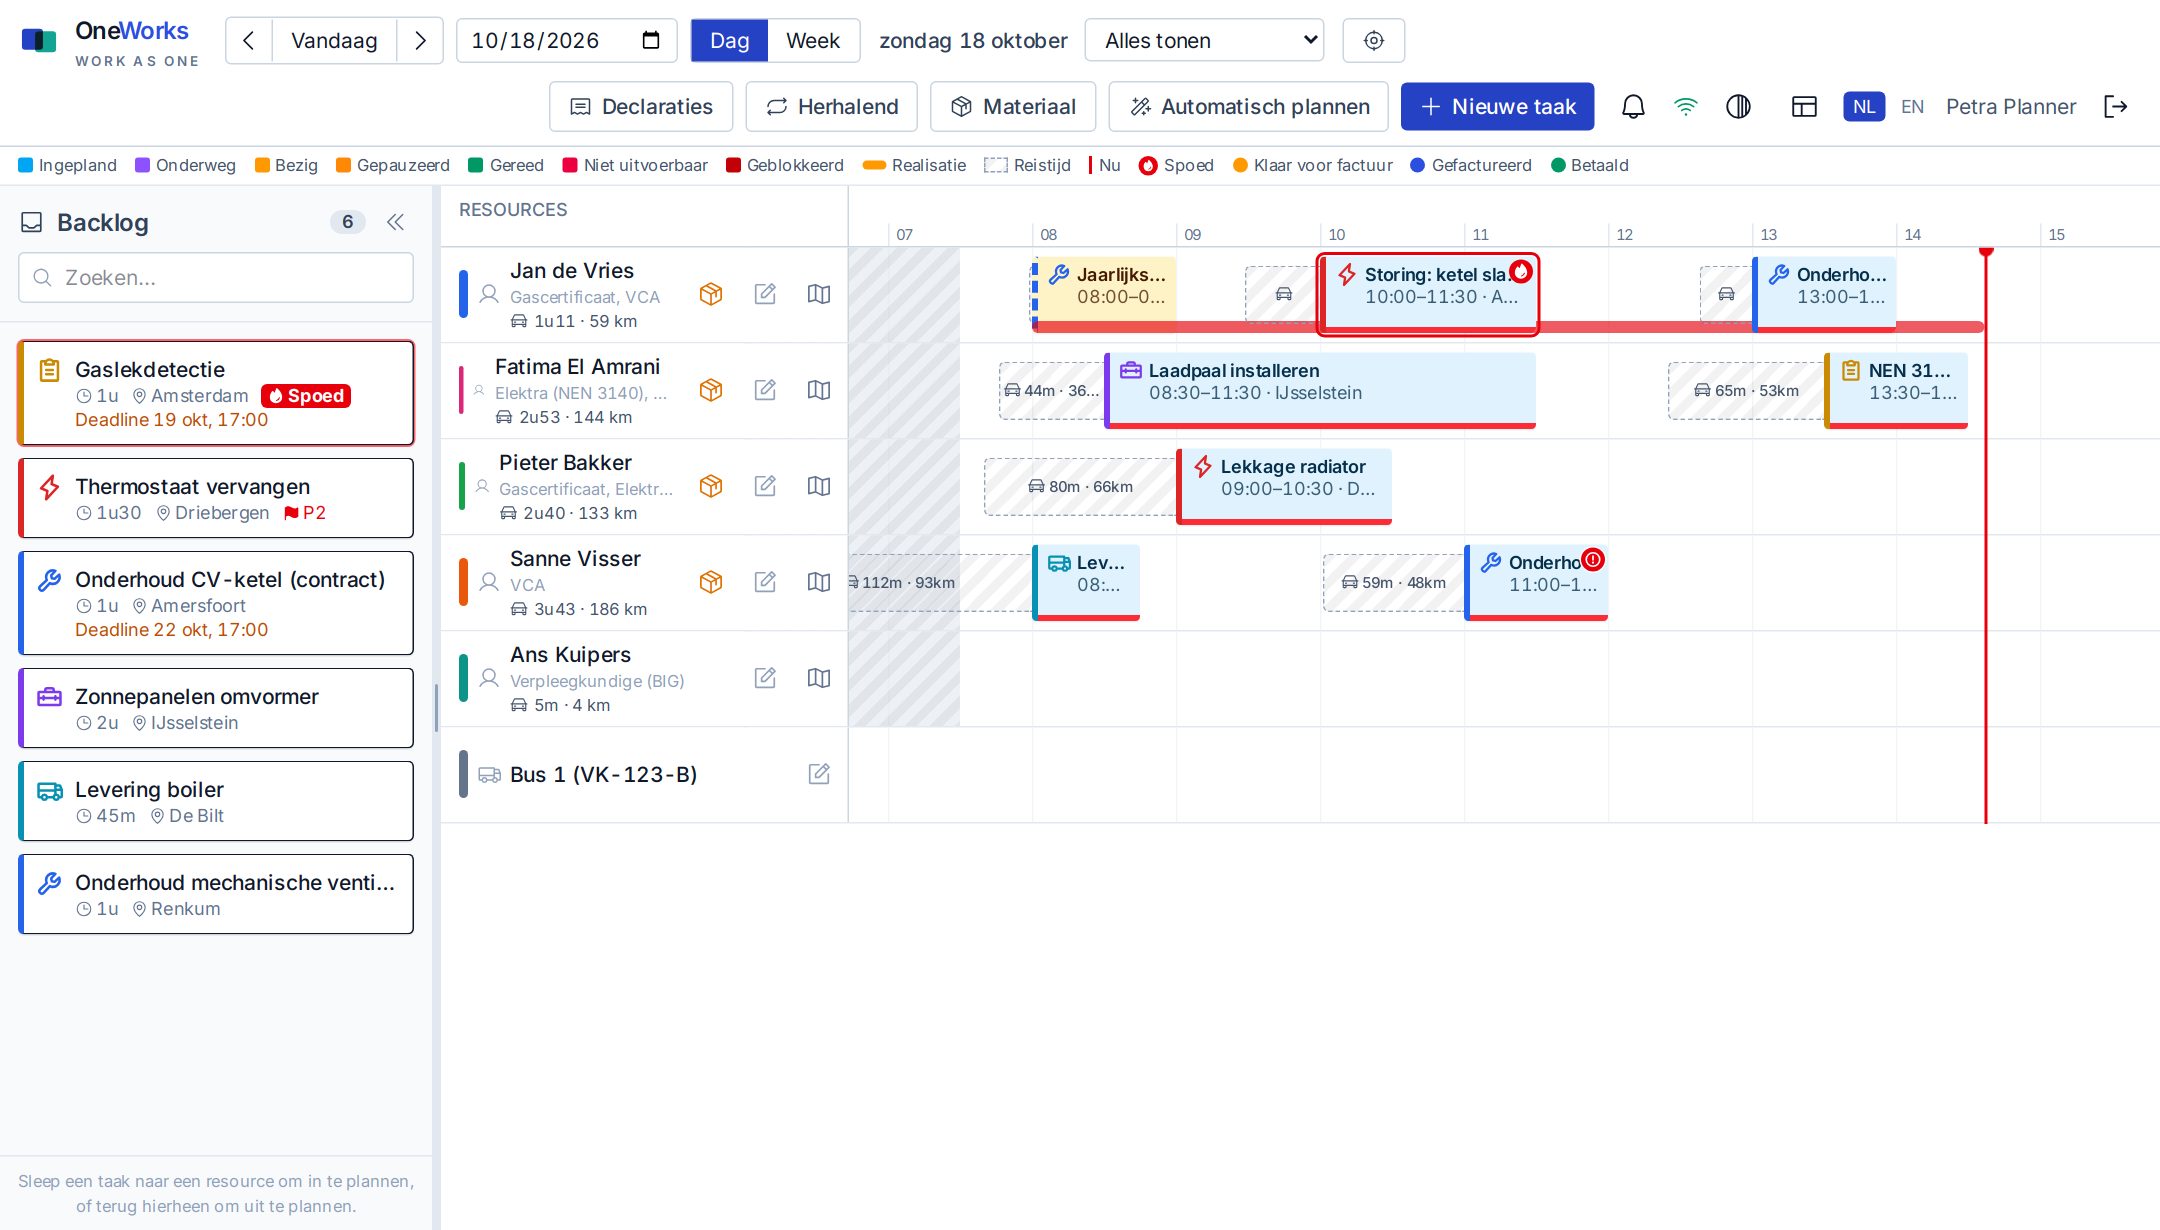Open Herhalend recurring tasks
2160x1230 pixels.
click(x=832, y=107)
